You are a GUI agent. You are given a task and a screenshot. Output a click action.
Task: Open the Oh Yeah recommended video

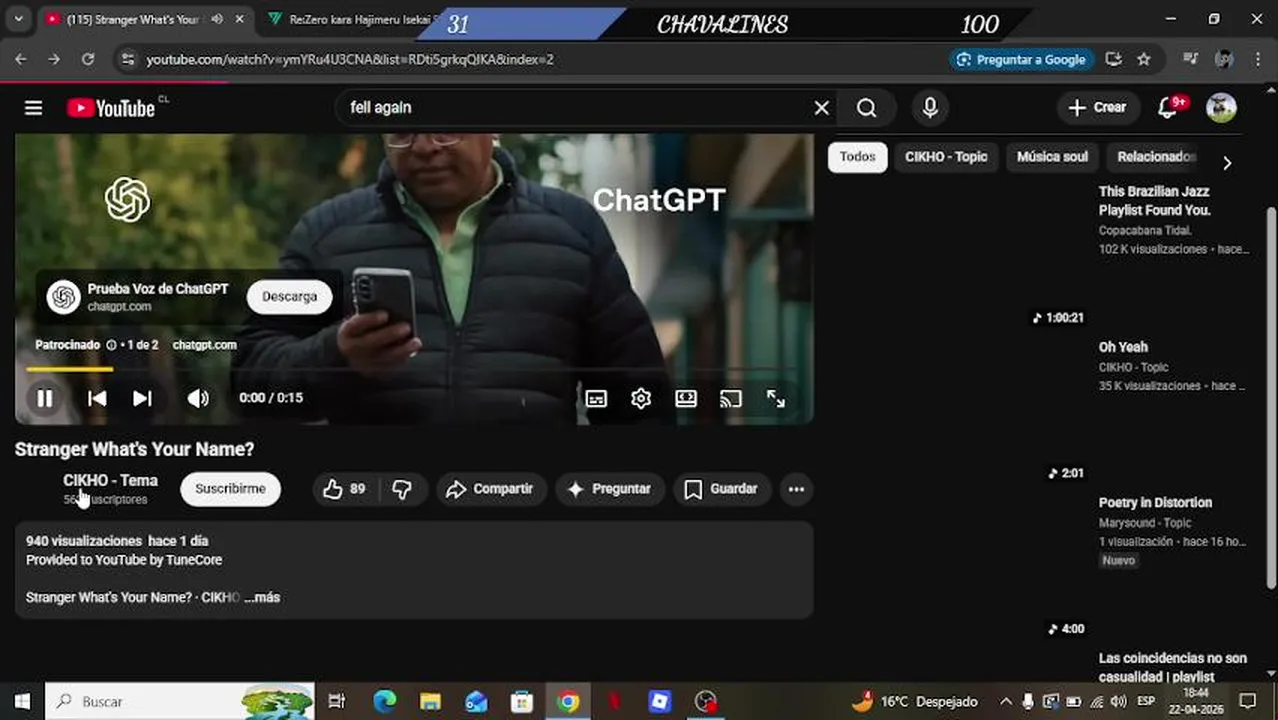[x=1123, y=347]
